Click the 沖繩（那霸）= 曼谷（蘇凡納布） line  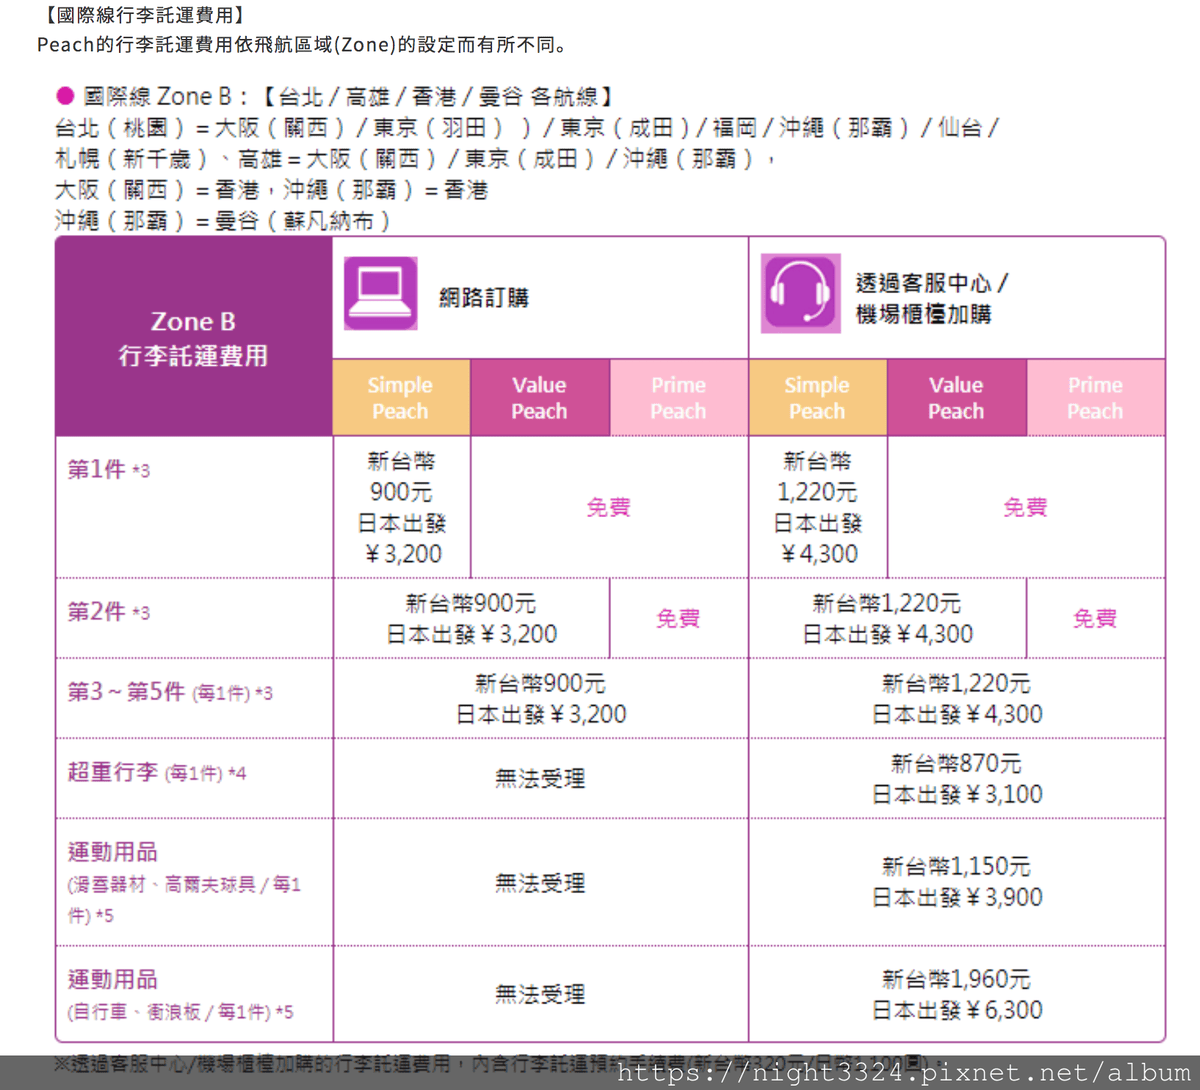[222, 220]
